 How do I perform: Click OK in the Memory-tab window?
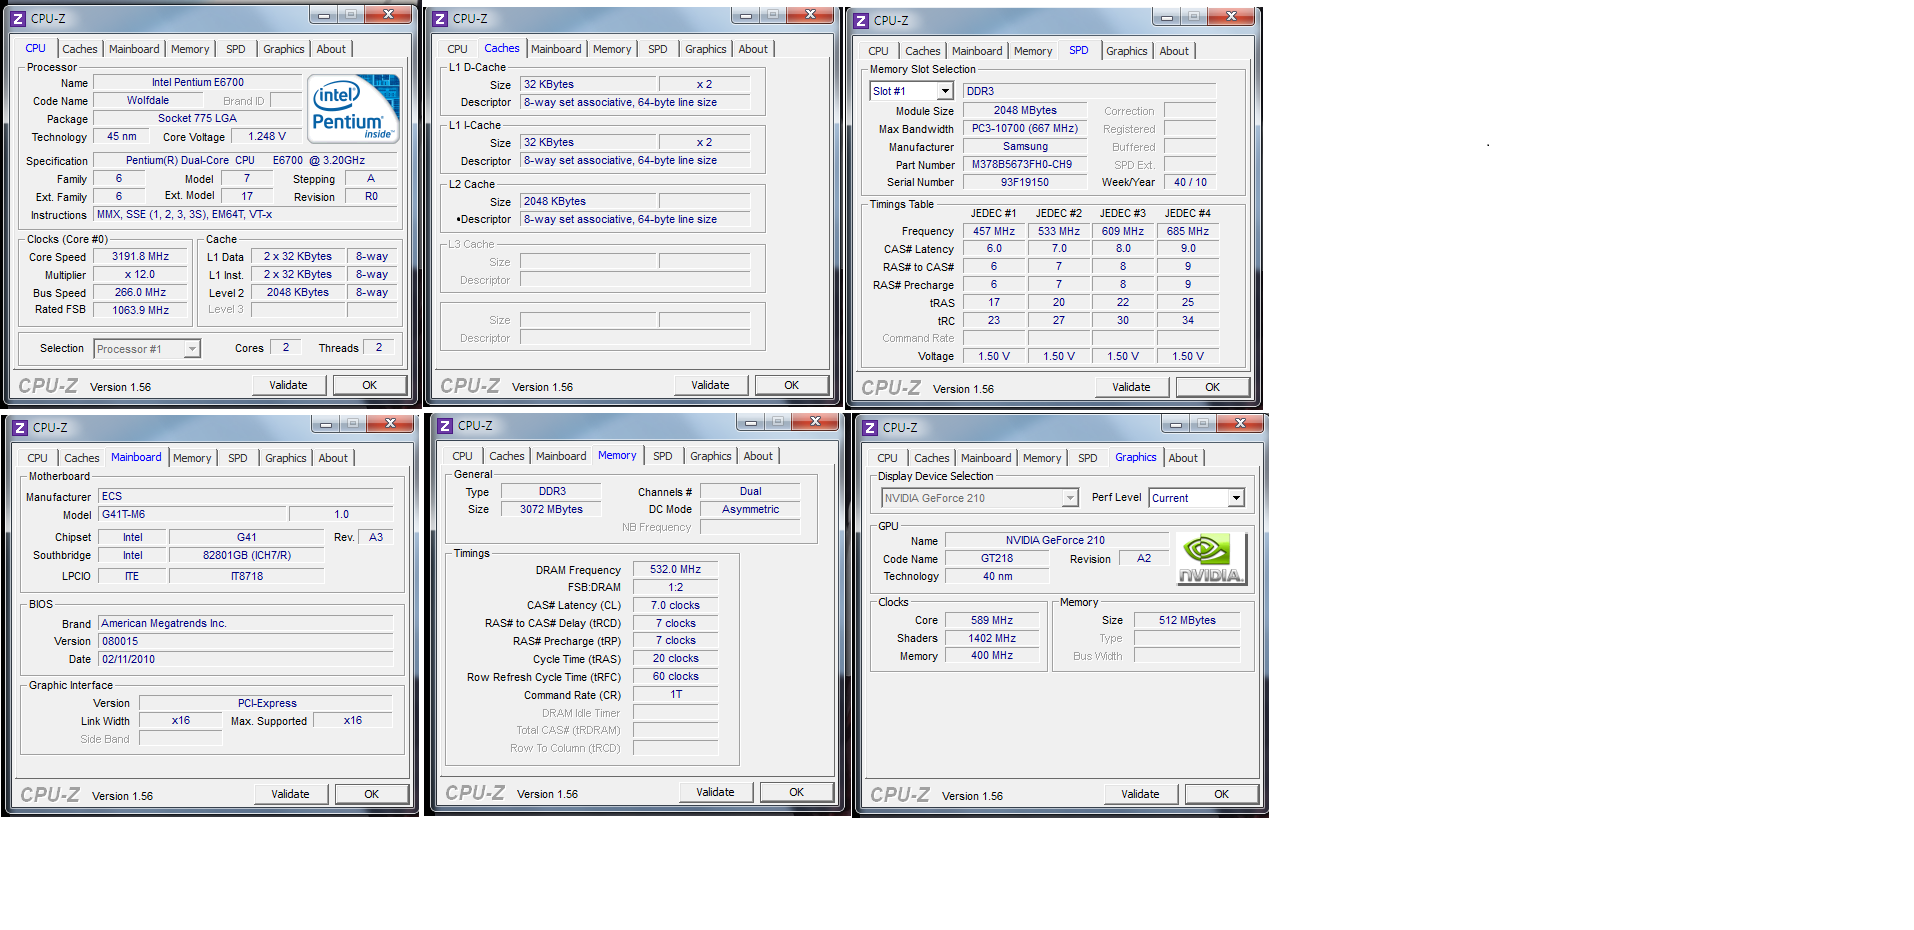797,792
